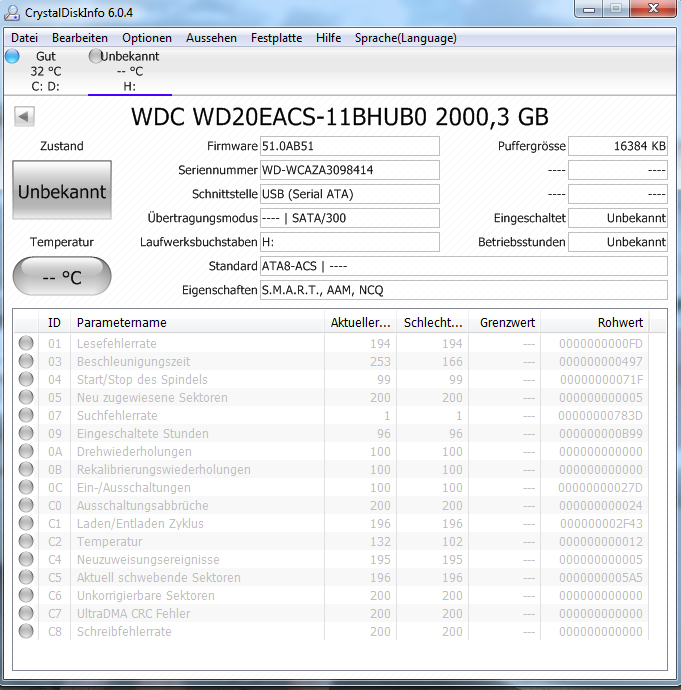The image size is (681, 690).
Task: Click the CrystalDiskInfo title bar icon
Action: [12, 13]
